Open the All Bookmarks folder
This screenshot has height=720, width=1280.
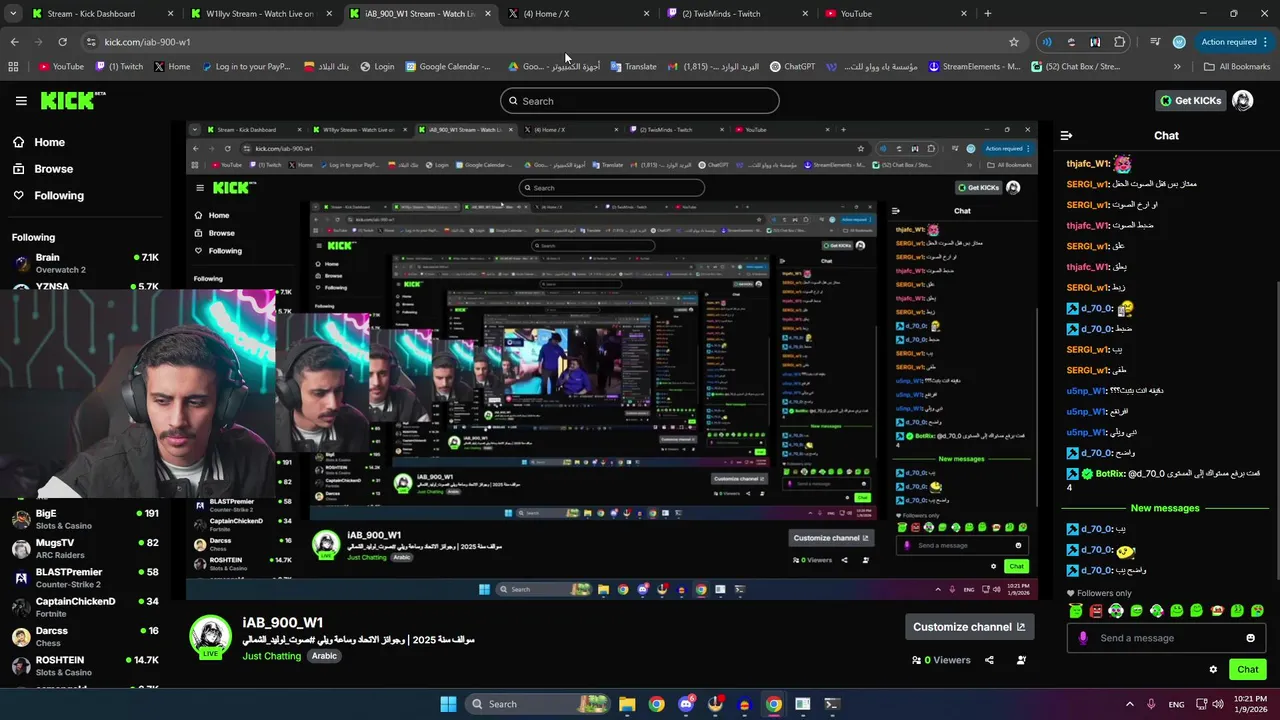pos(1237,67)
